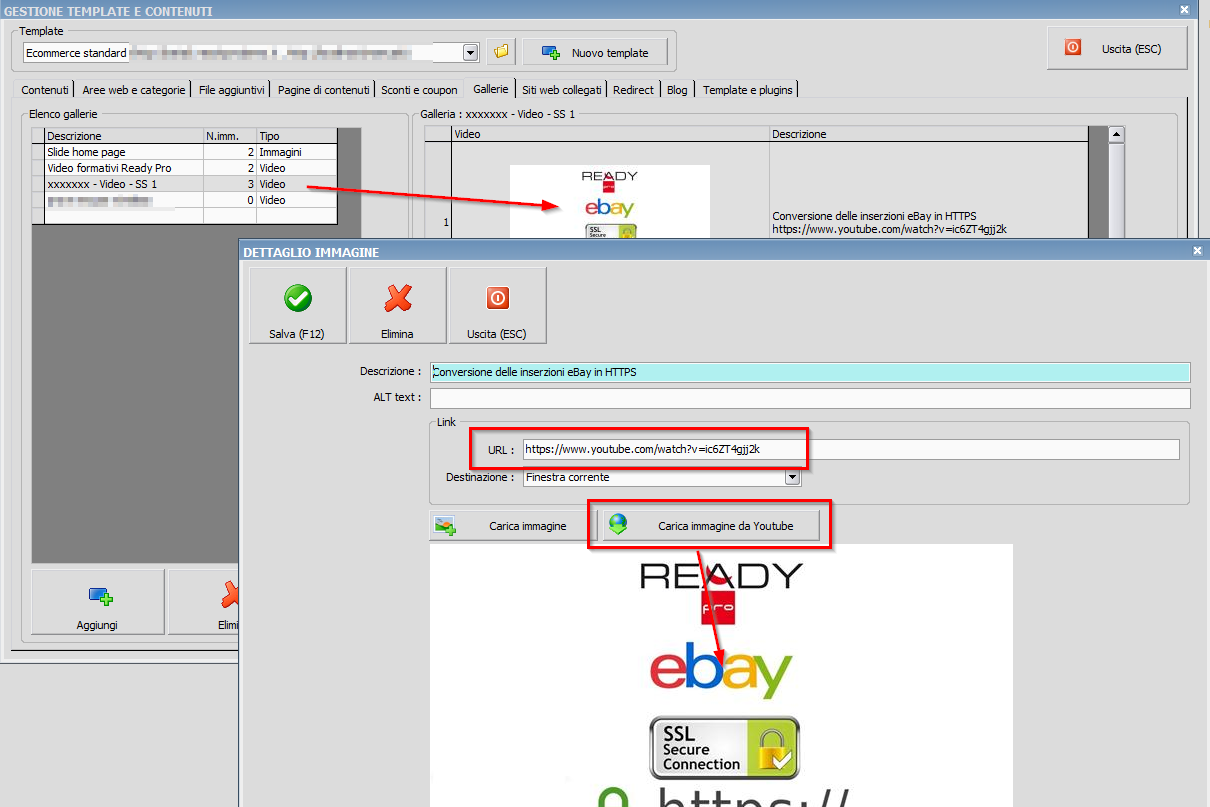Open Template e plugins tab

click(x=747, y=90)
